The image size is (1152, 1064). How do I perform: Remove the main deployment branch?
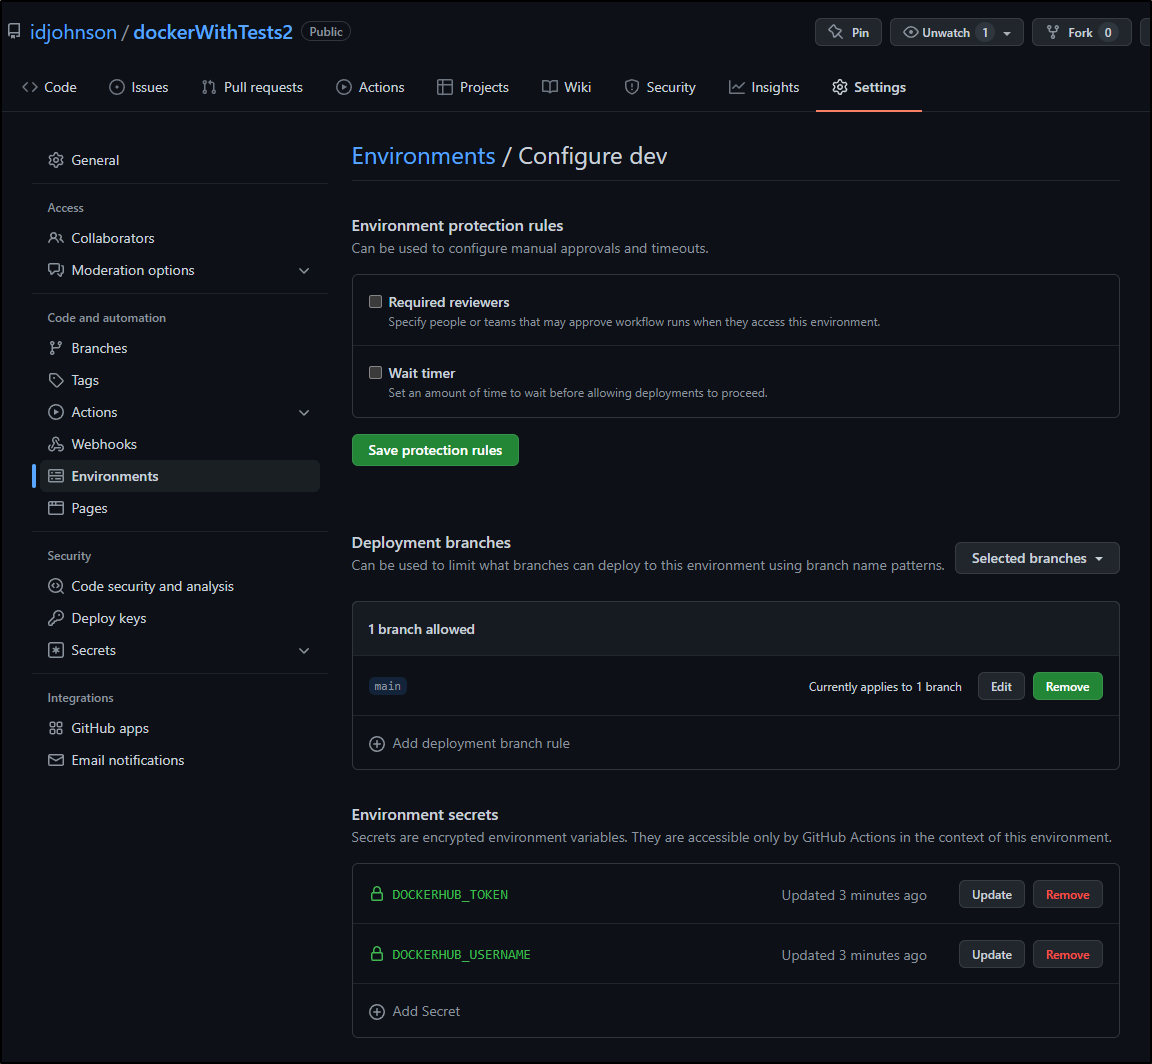(1068, 686)
